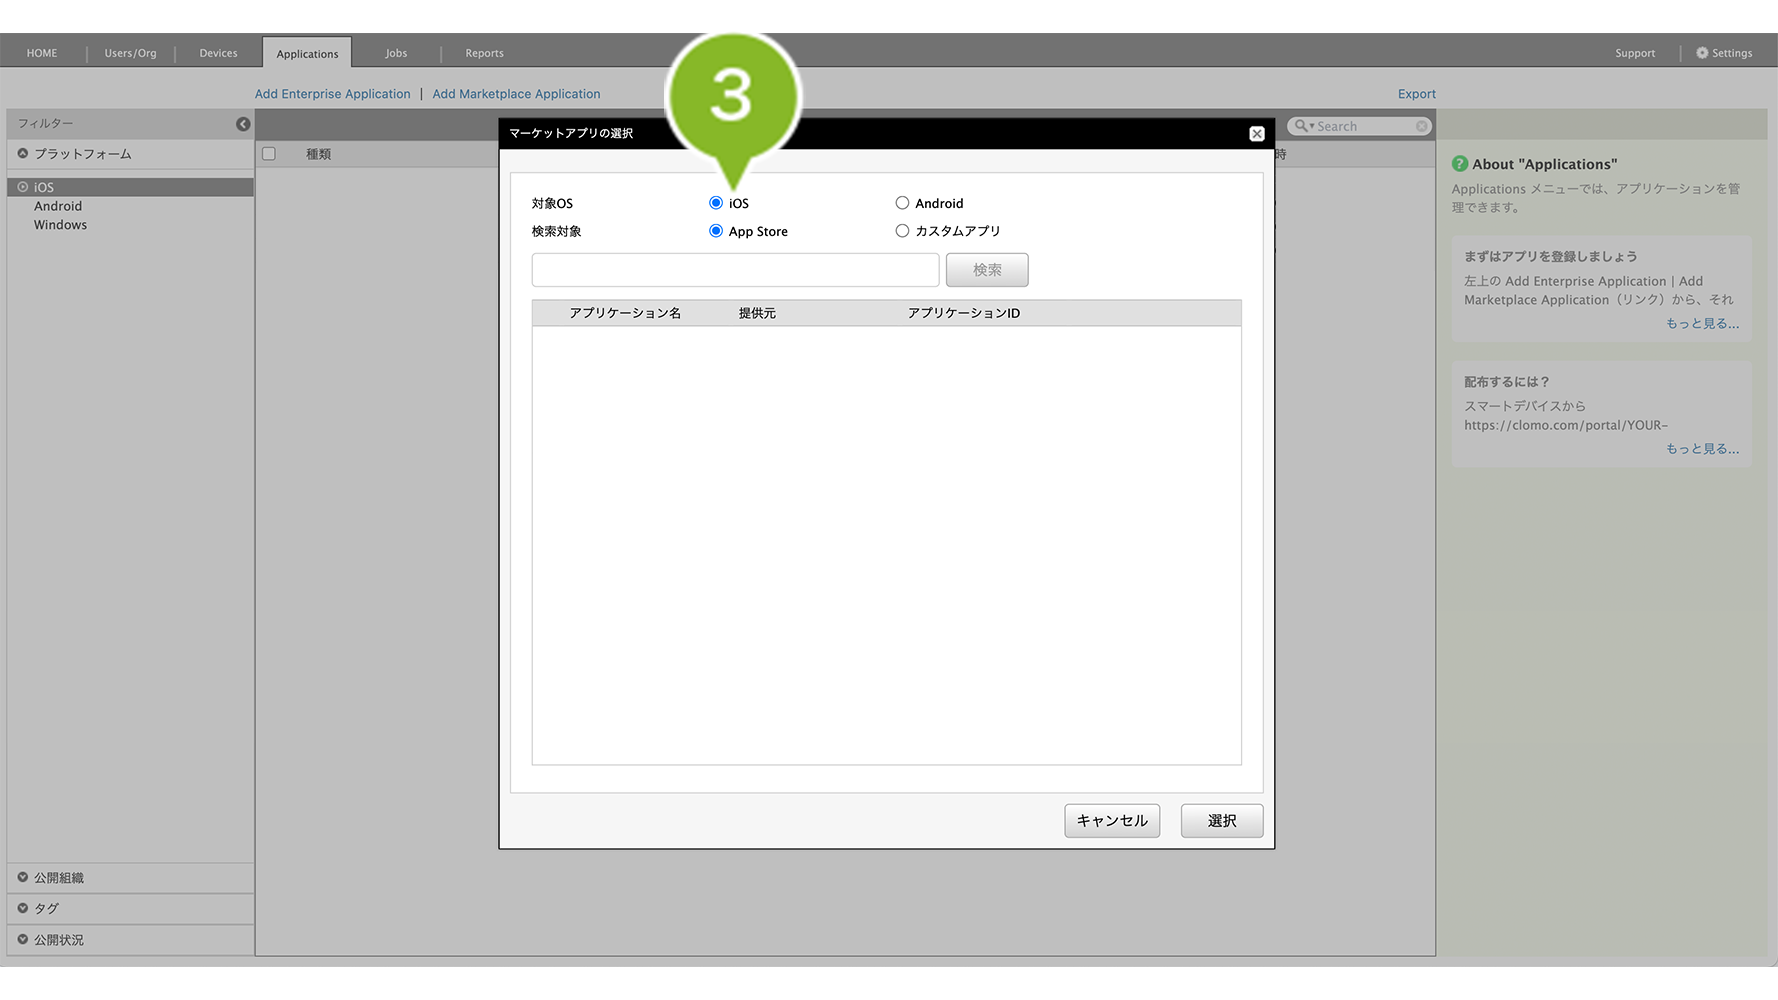Select Windows in the platform filter
The width and height of the screenshot is (1778, 1000).
click(60, 225)
